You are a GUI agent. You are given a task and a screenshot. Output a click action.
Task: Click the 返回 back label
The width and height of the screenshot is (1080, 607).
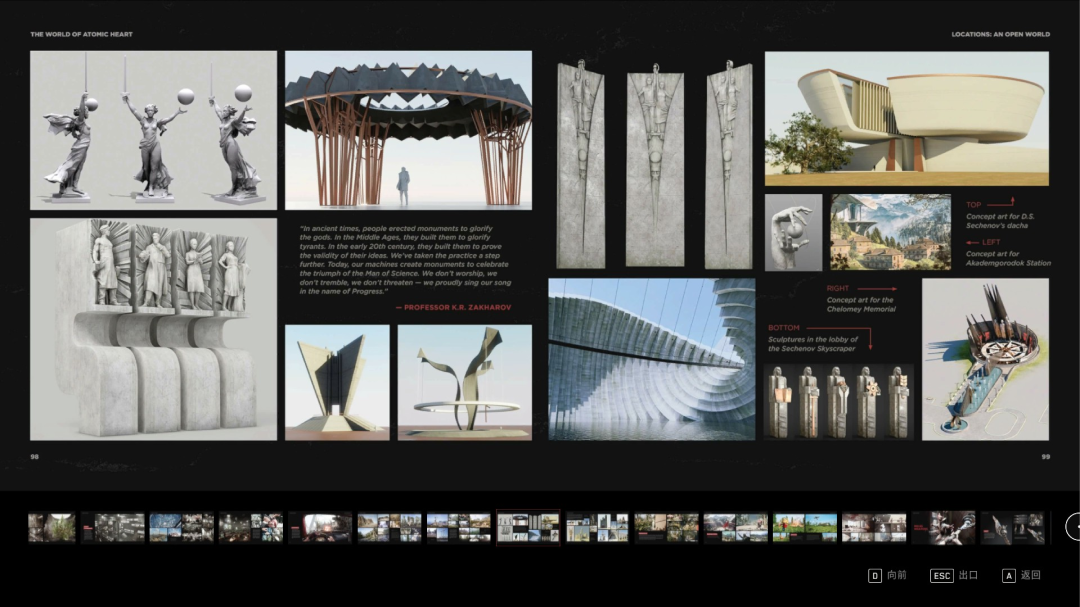point(1030,575)
